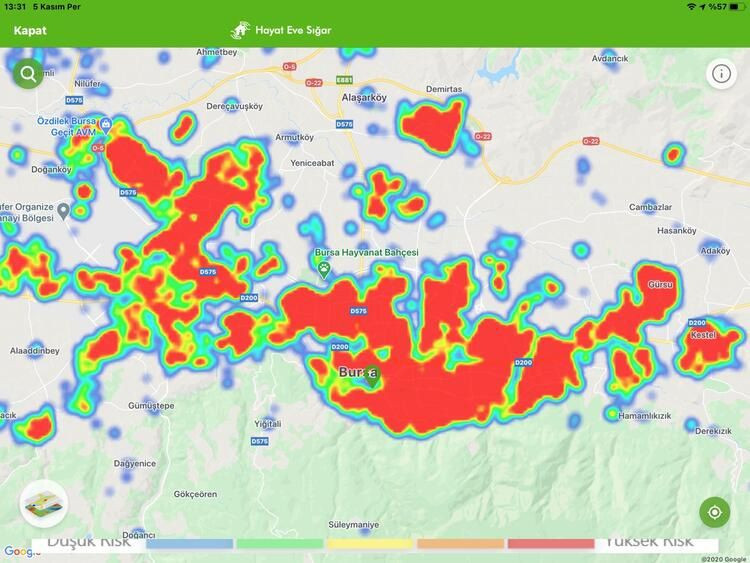Open map search with the magnifier icon
Viewport: 750px width, 563px height.
click(x=28, y=73)
